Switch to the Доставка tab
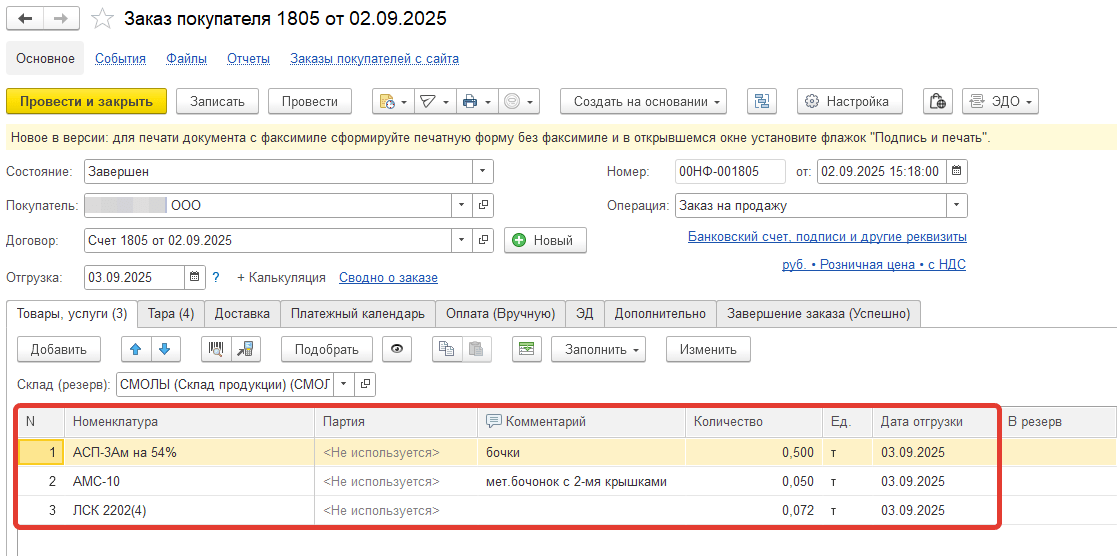 click(242, 313)
